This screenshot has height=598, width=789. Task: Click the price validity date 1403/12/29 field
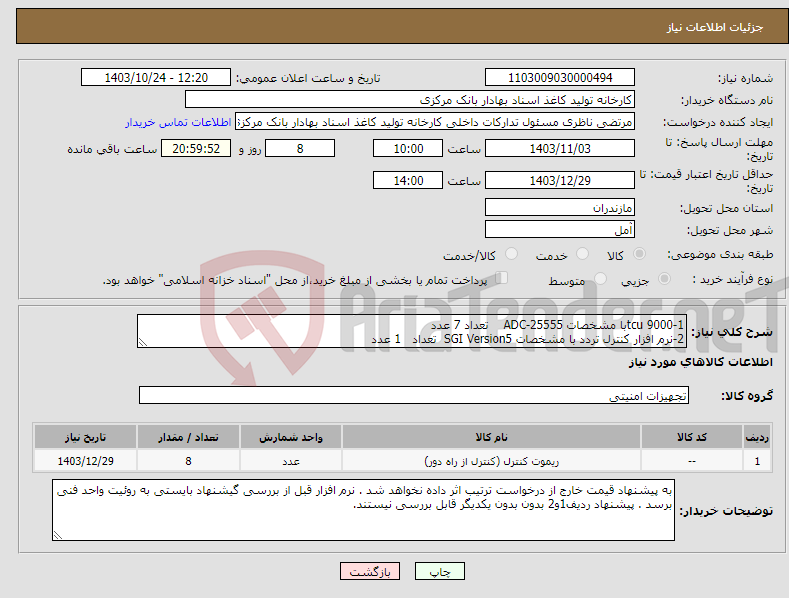tap(560, 180)
